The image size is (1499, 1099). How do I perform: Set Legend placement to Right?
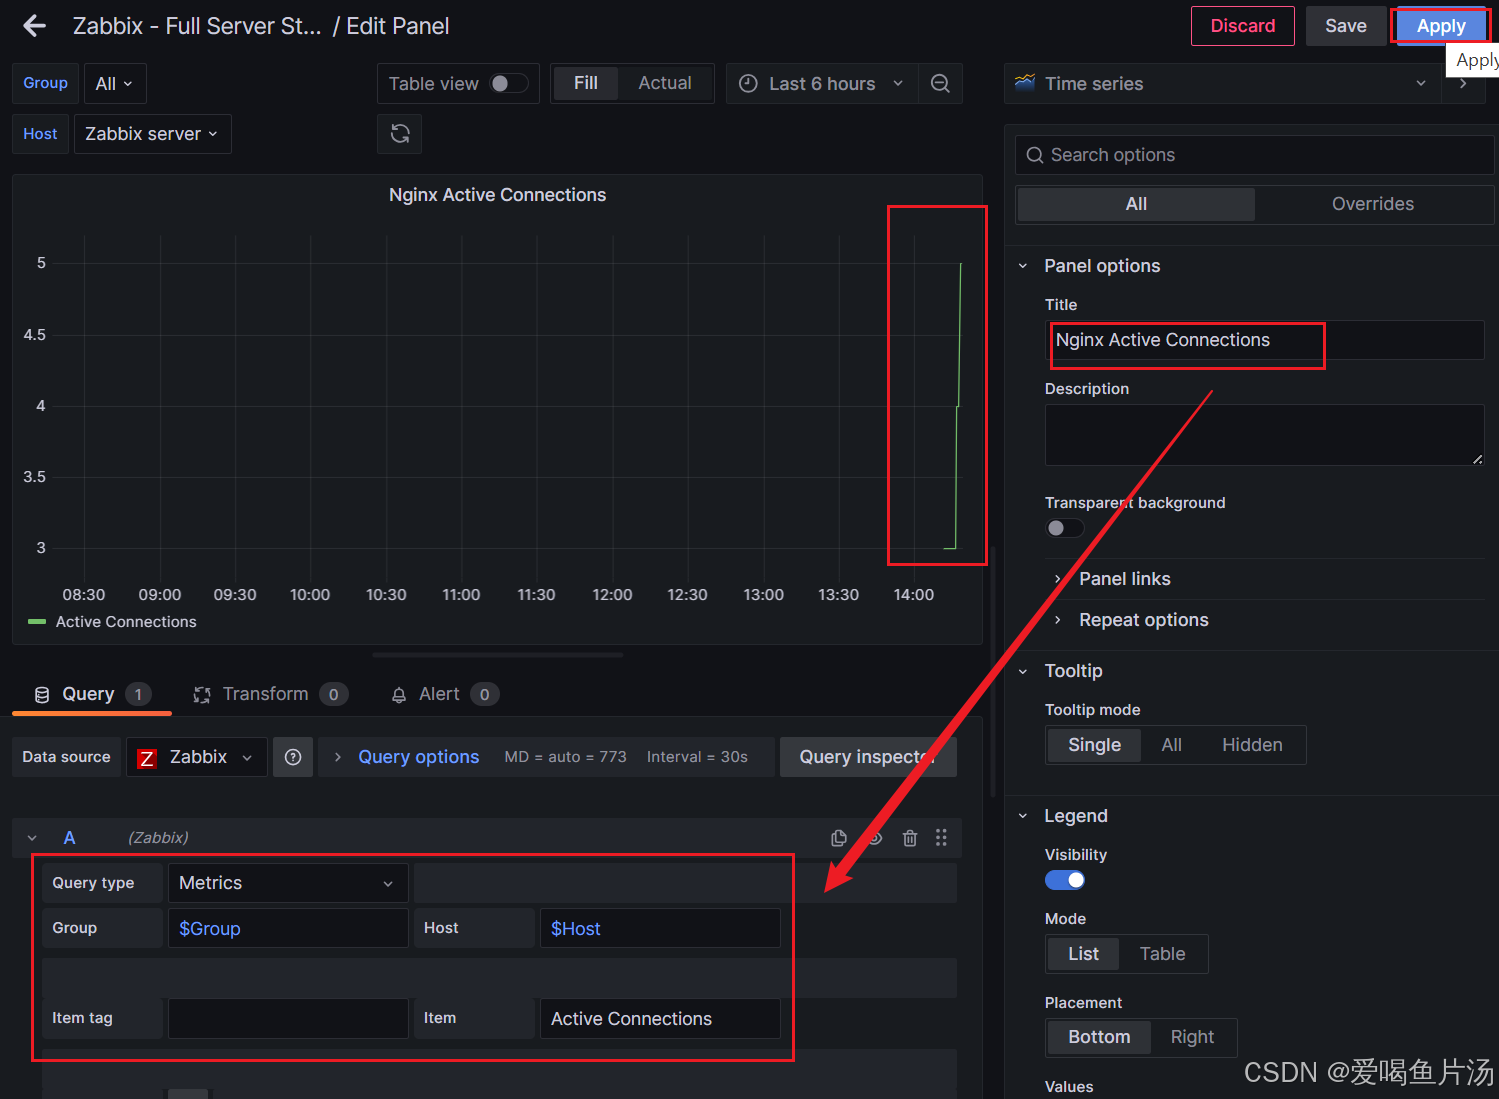(1192, 1037)
